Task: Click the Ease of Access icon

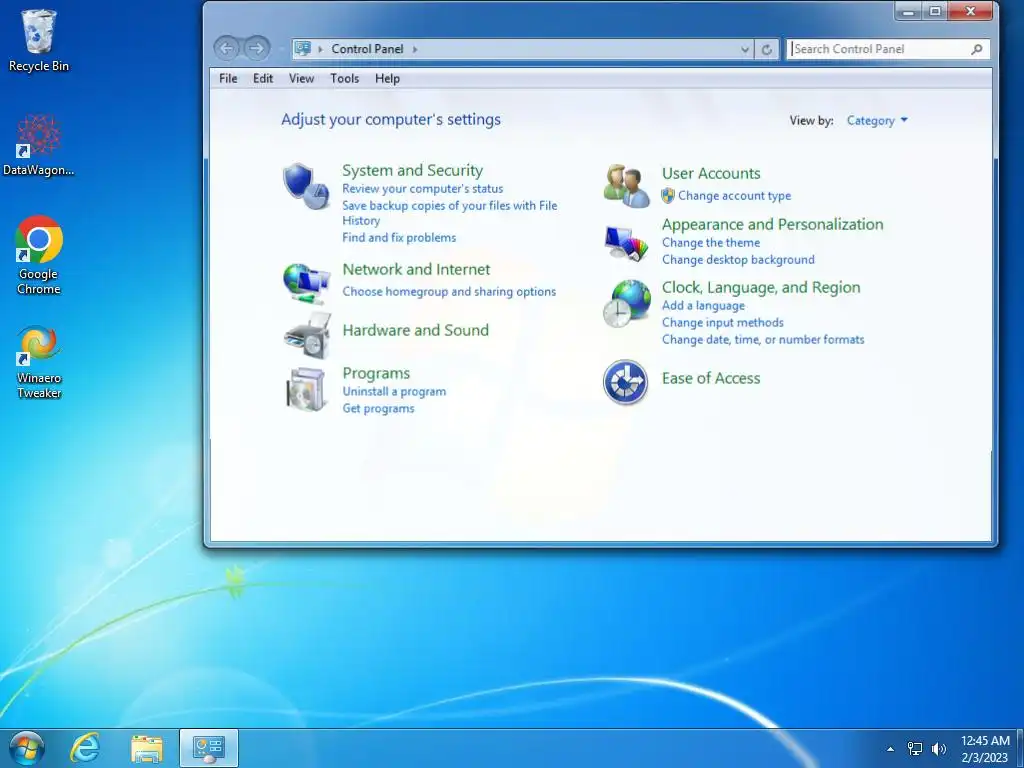Action: [x=626, y=382]
